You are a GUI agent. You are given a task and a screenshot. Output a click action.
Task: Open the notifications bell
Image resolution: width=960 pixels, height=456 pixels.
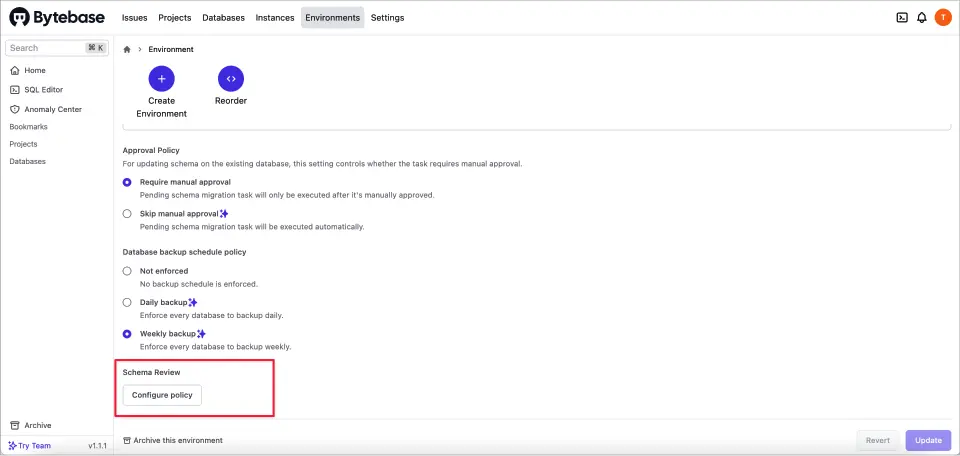coord(922,17)
